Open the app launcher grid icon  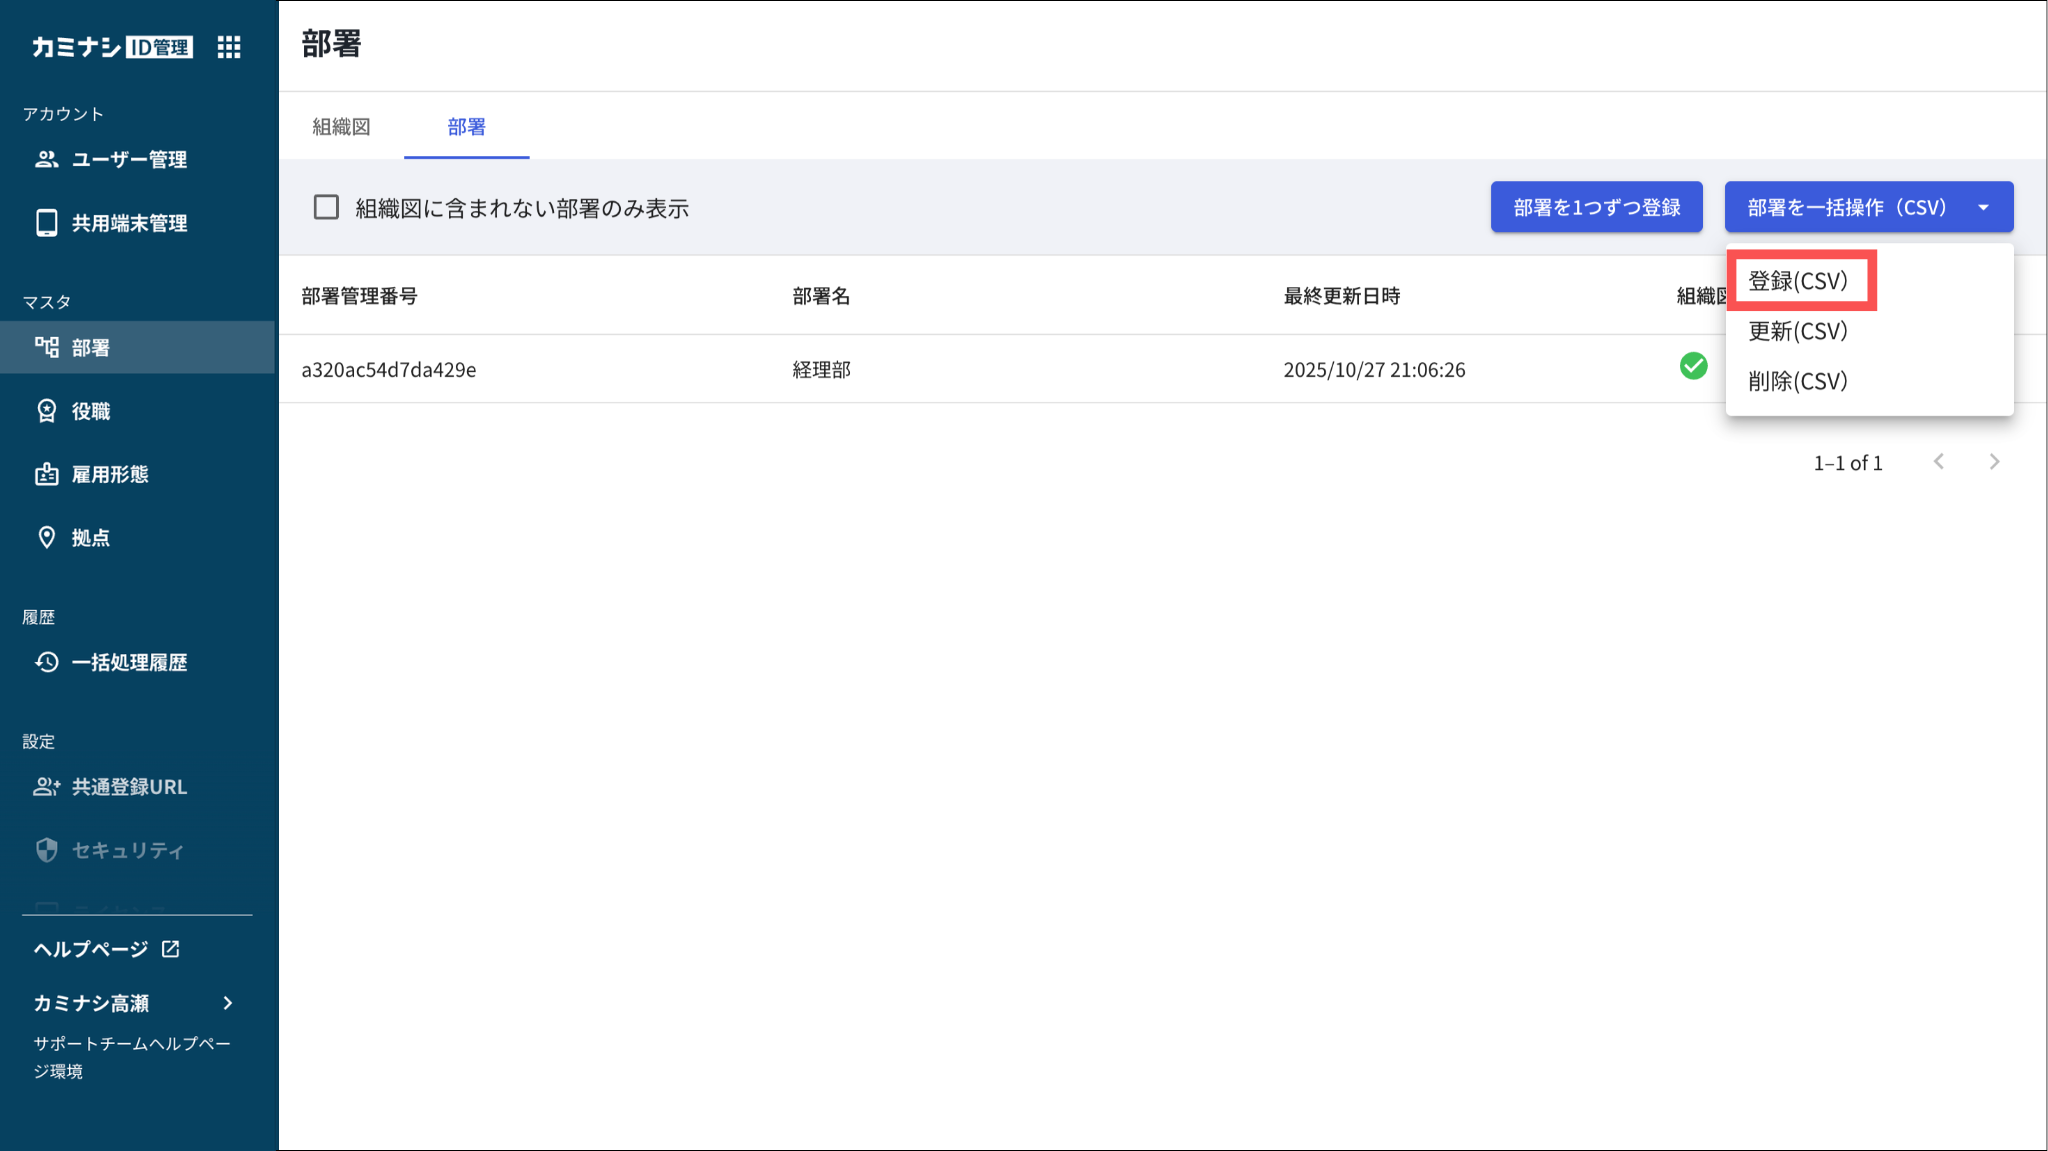click(229, 47)
